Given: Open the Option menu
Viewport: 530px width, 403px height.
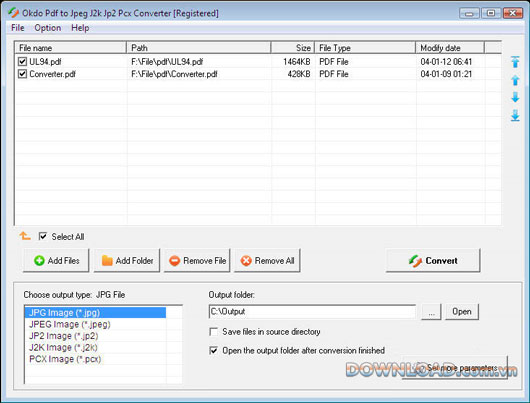Looking at the screenshot, I should click(x=48, y=28).
